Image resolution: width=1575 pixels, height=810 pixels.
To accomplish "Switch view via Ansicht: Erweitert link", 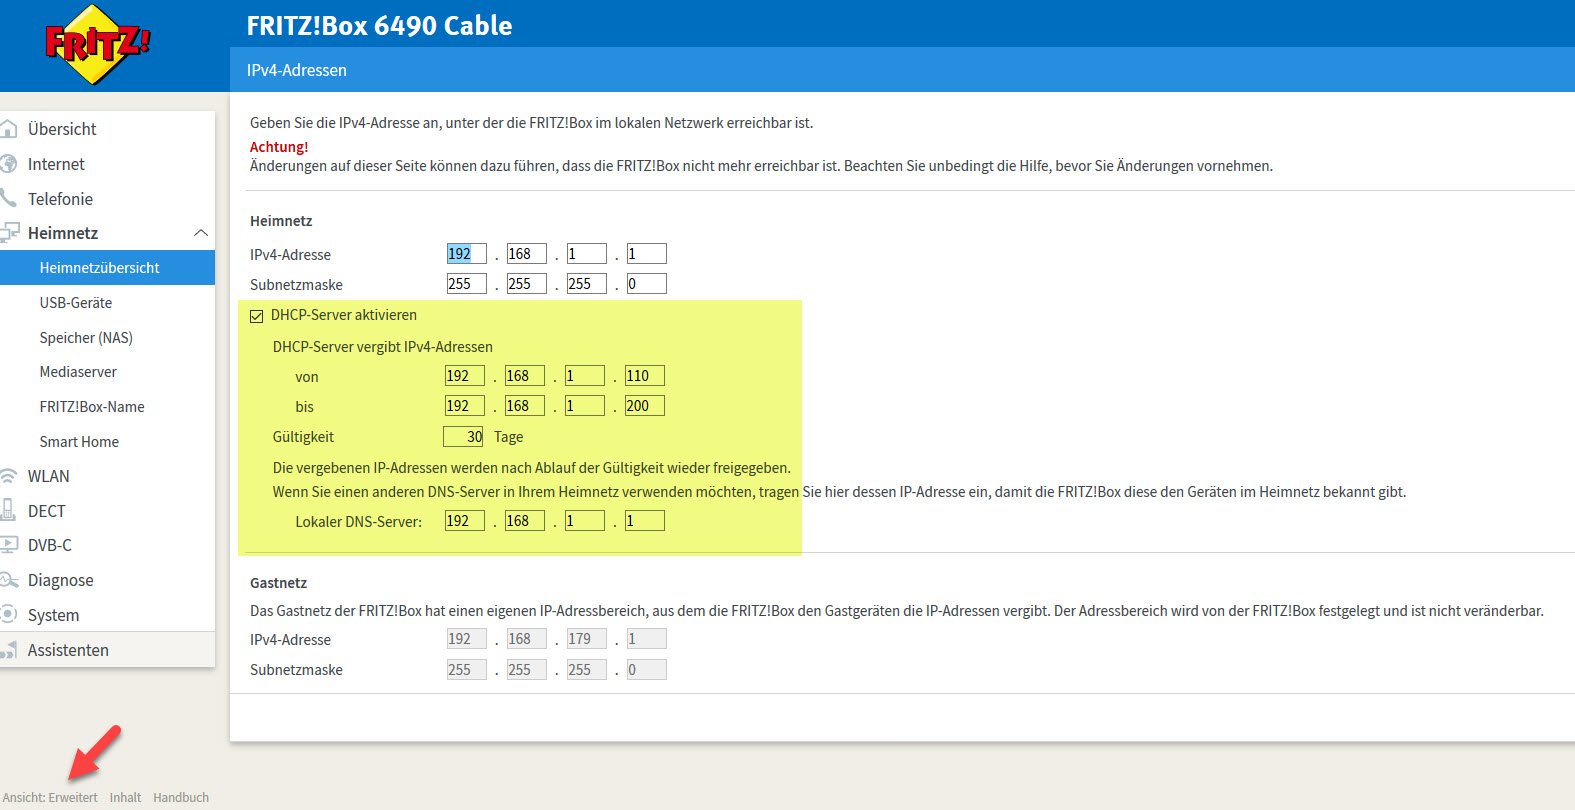I will point(50,797).
